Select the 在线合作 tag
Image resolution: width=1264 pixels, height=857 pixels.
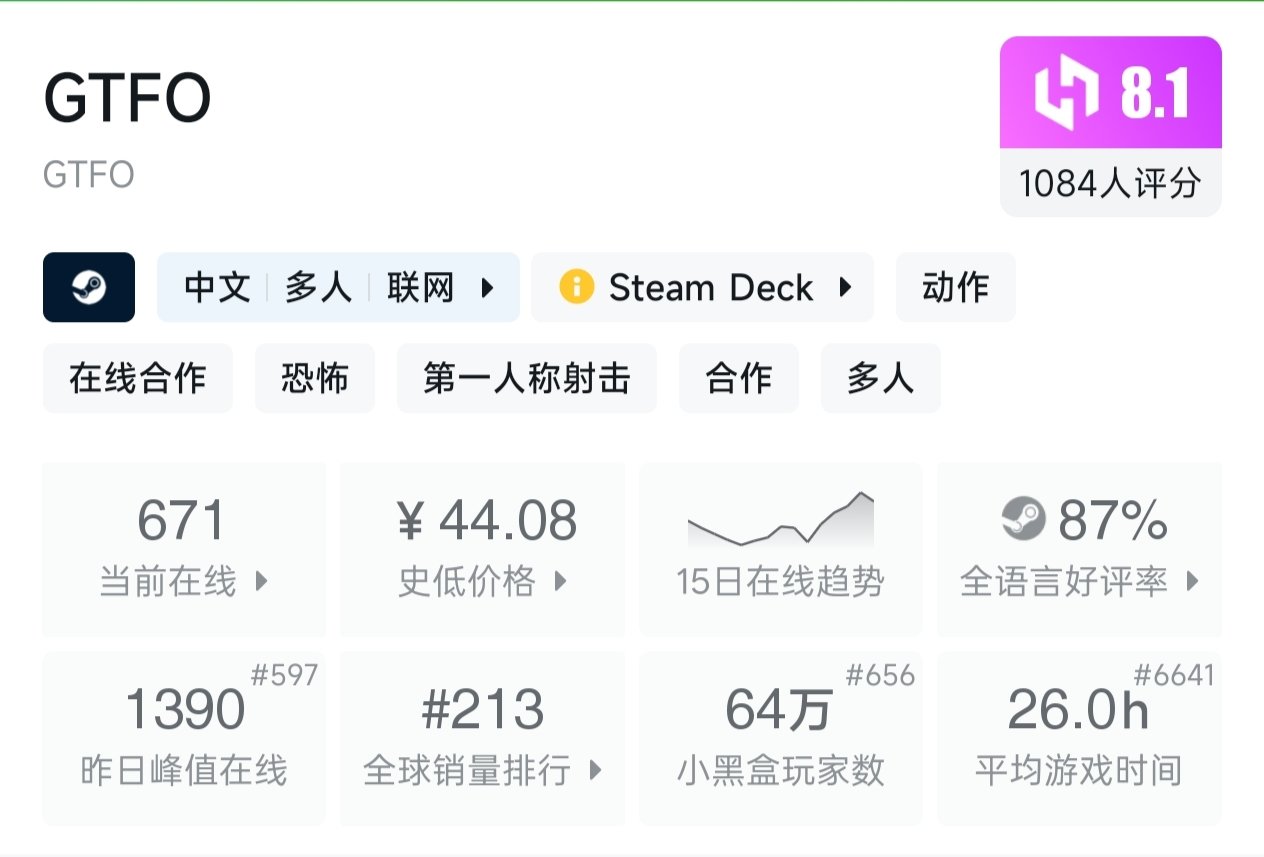click(137, 378)
